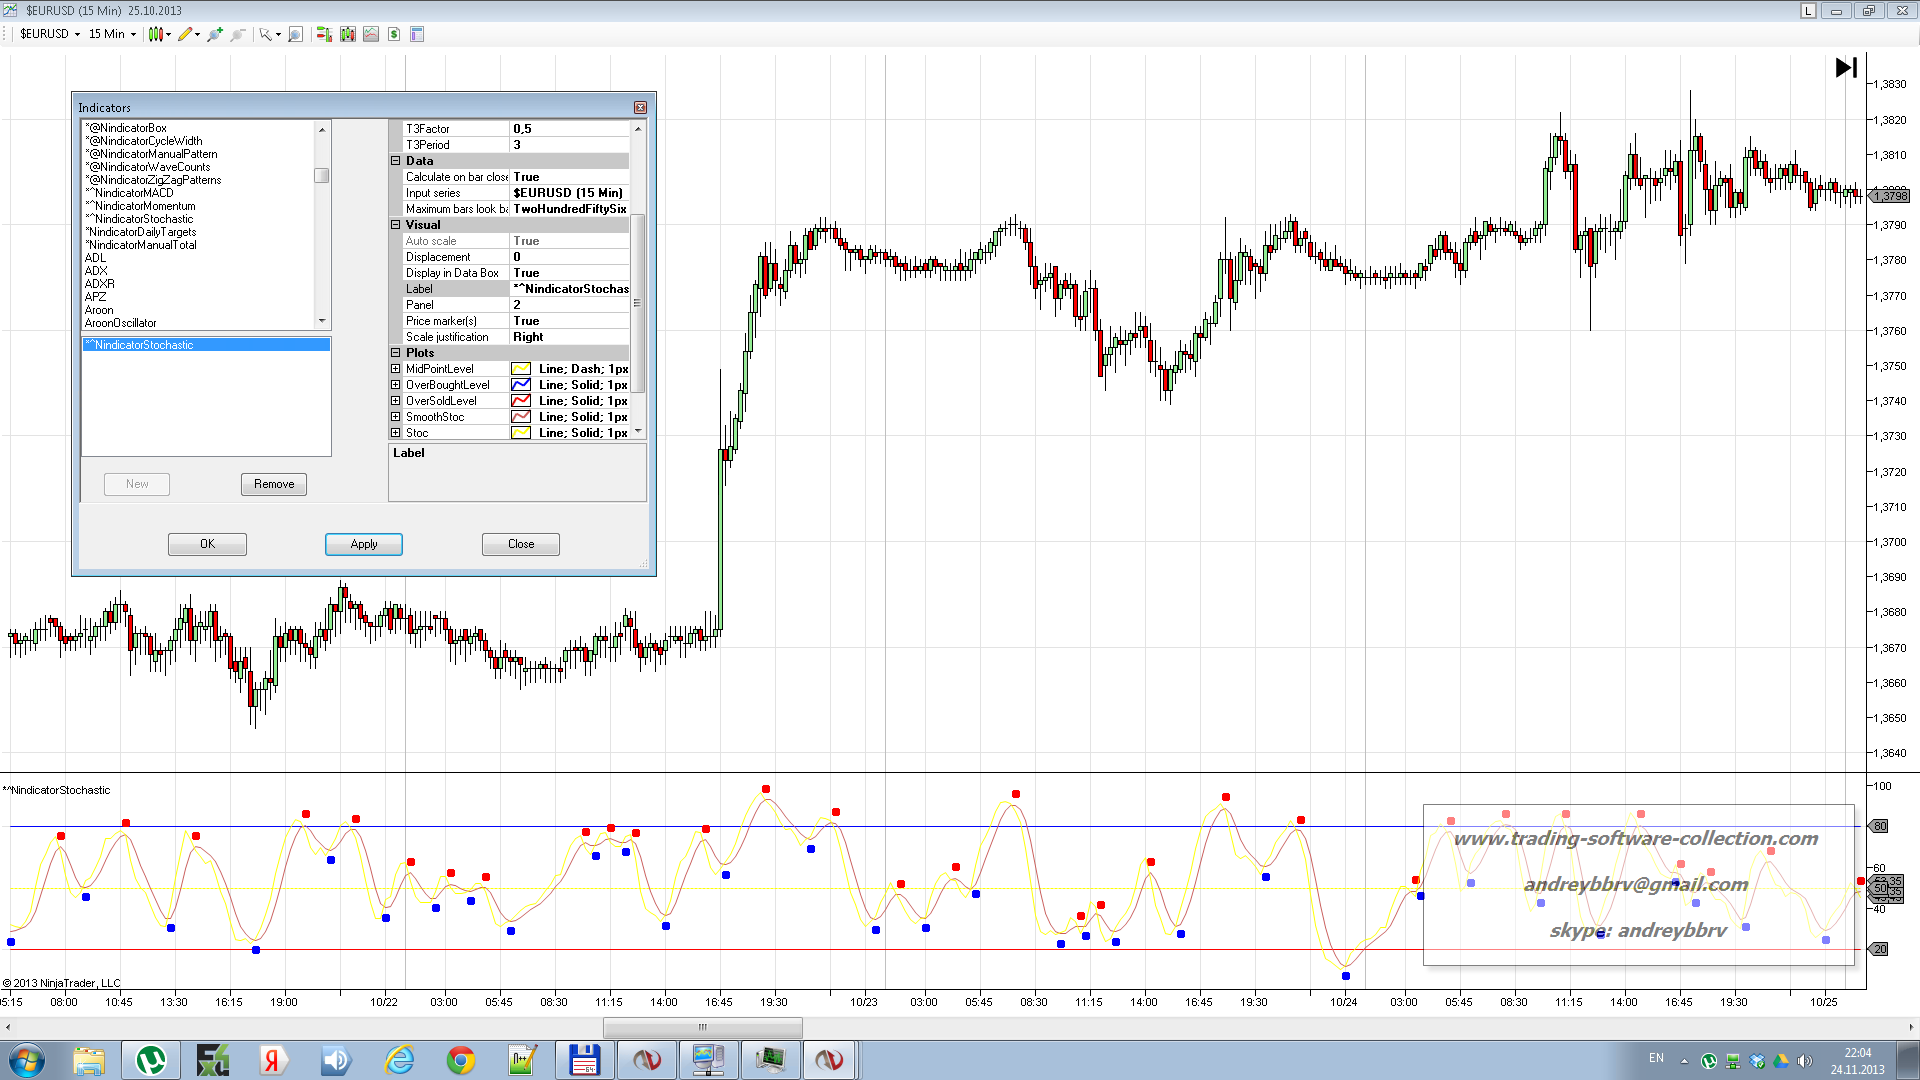1920x1080 pixels.
Task: Select *^NindicatorMACD in the list
Action: pyautogui.click(x=130, y=193)
